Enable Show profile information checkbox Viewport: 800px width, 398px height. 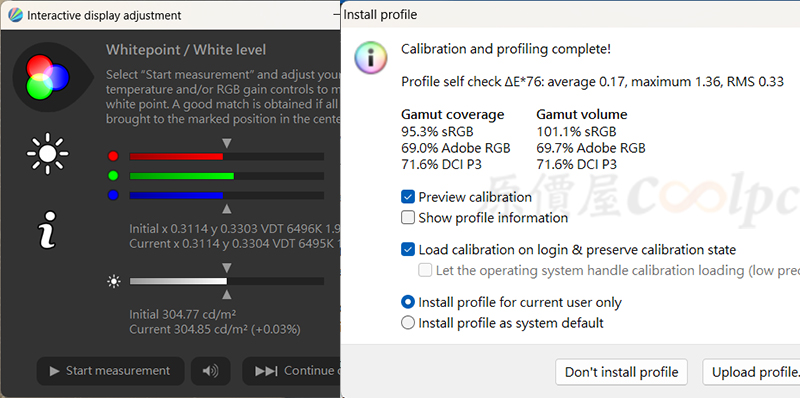[408, 218]
